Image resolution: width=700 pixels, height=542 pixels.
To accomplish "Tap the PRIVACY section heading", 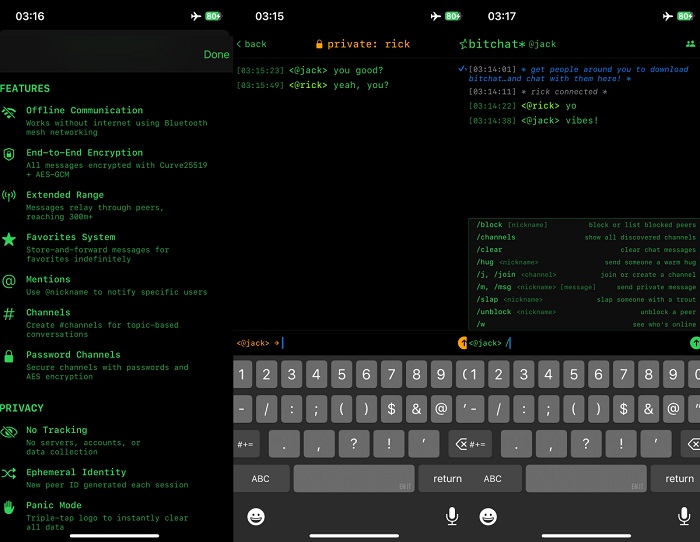I will (22, 408).
